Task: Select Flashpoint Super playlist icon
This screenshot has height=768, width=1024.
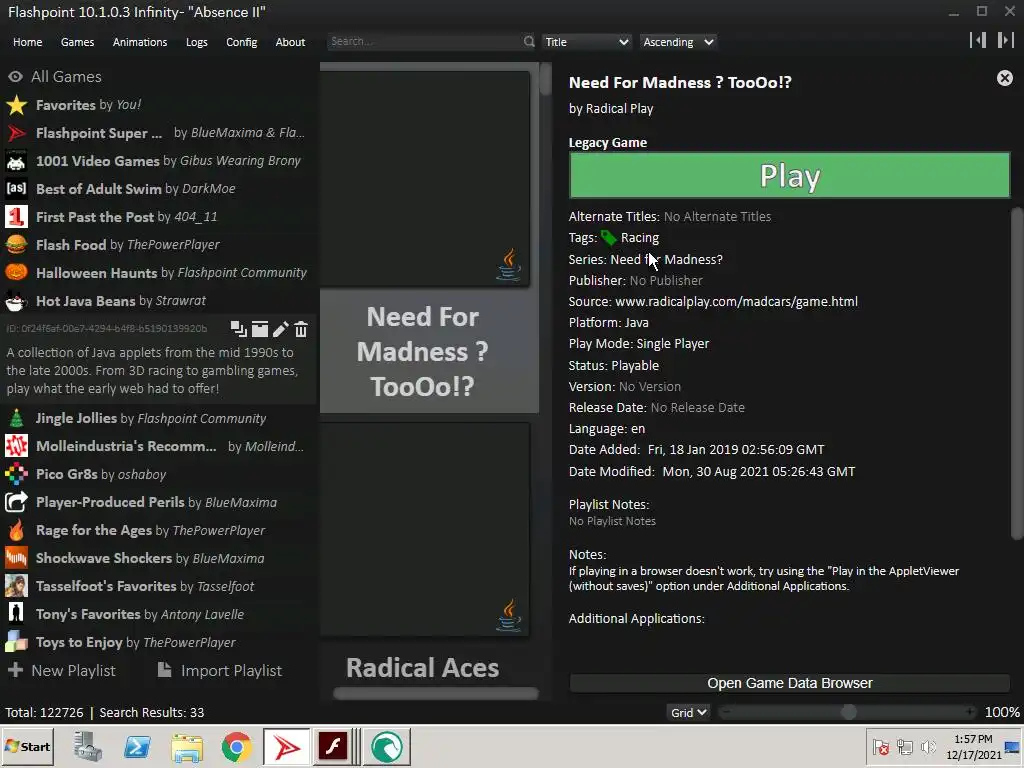Action: (x=16, y=133)
